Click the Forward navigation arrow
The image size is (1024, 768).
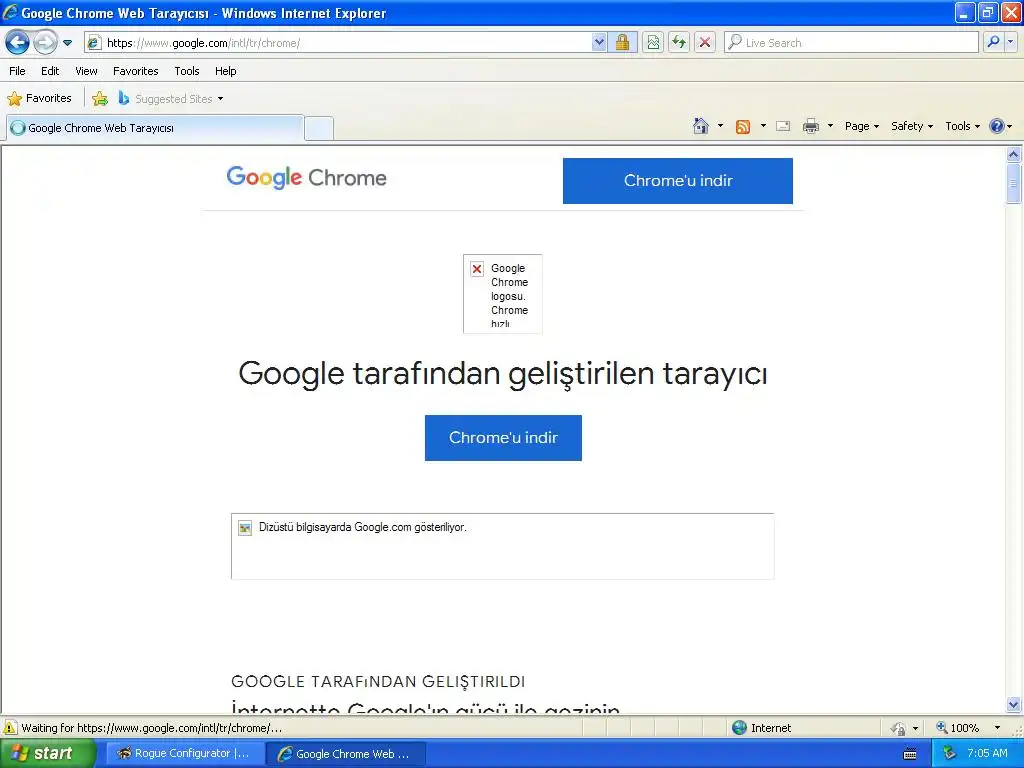[45, 43]
